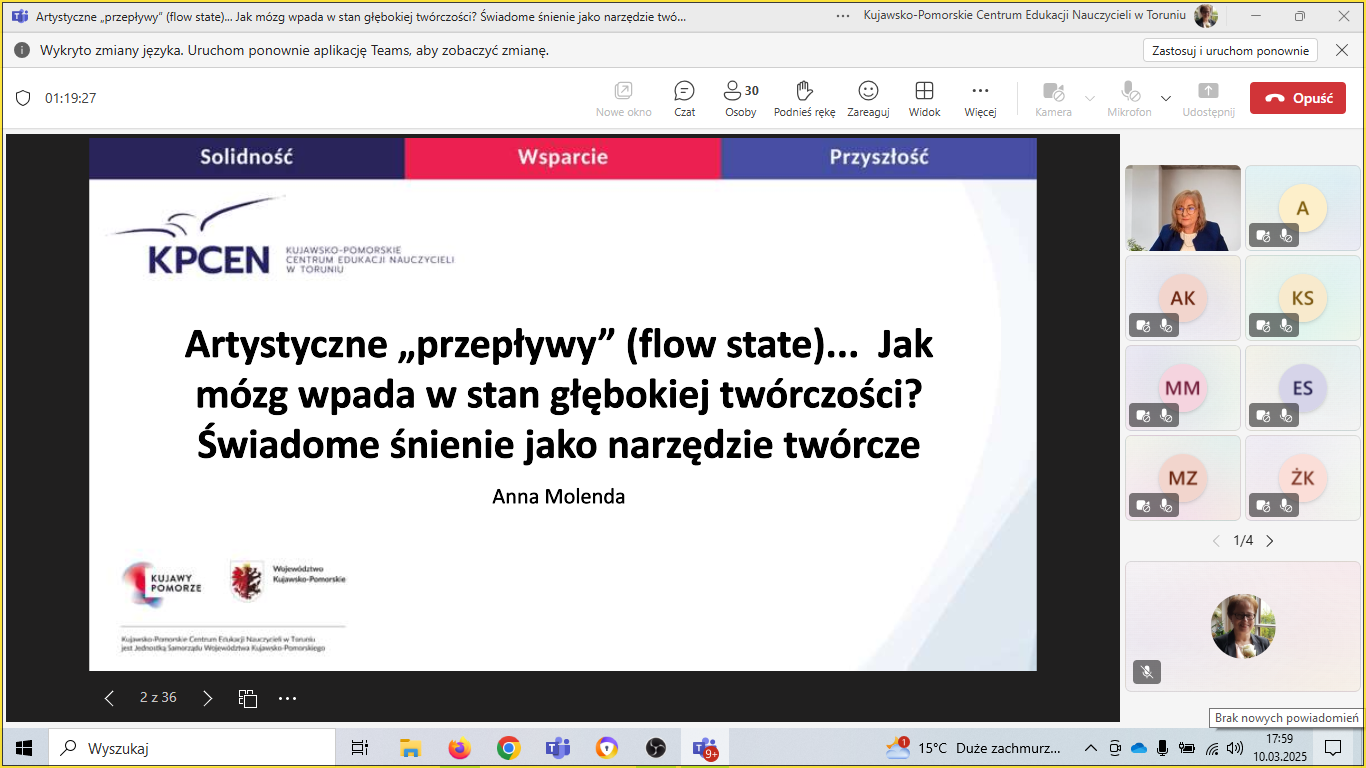
Task: Launch Firefox from taskbar
Action: tap(459, 747)
